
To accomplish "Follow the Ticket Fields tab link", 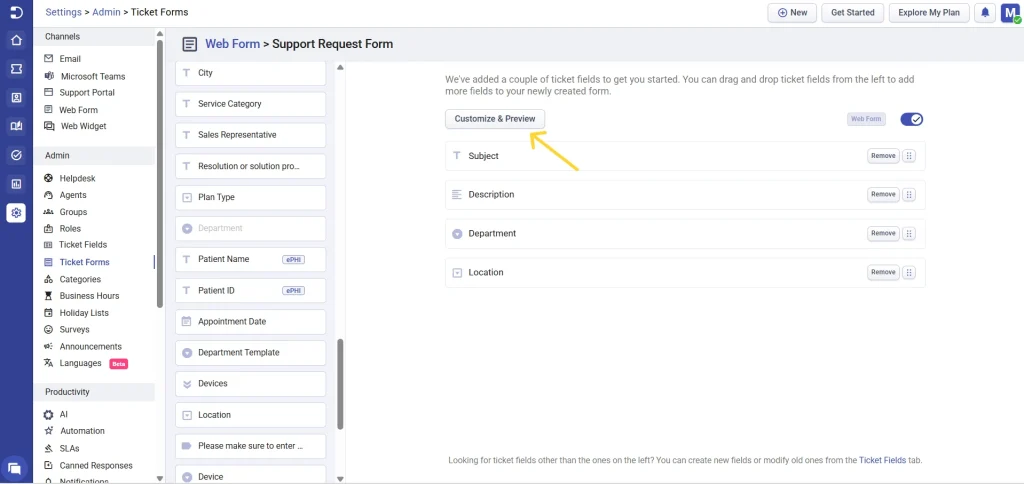I will pos(882,461).
